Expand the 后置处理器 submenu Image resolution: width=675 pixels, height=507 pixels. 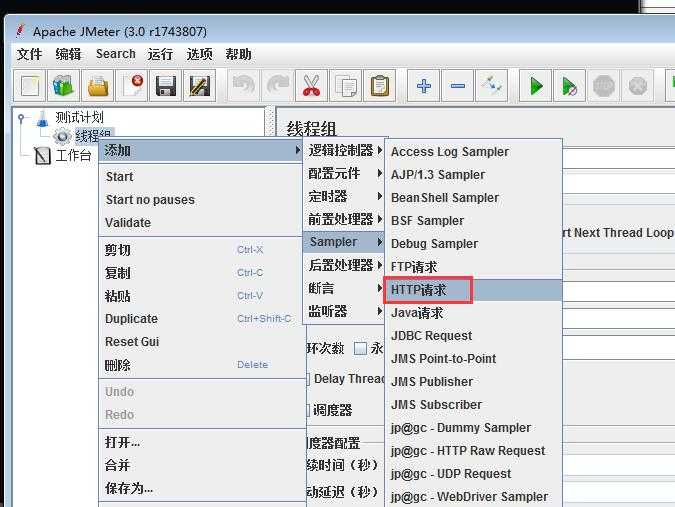[344, 265]
